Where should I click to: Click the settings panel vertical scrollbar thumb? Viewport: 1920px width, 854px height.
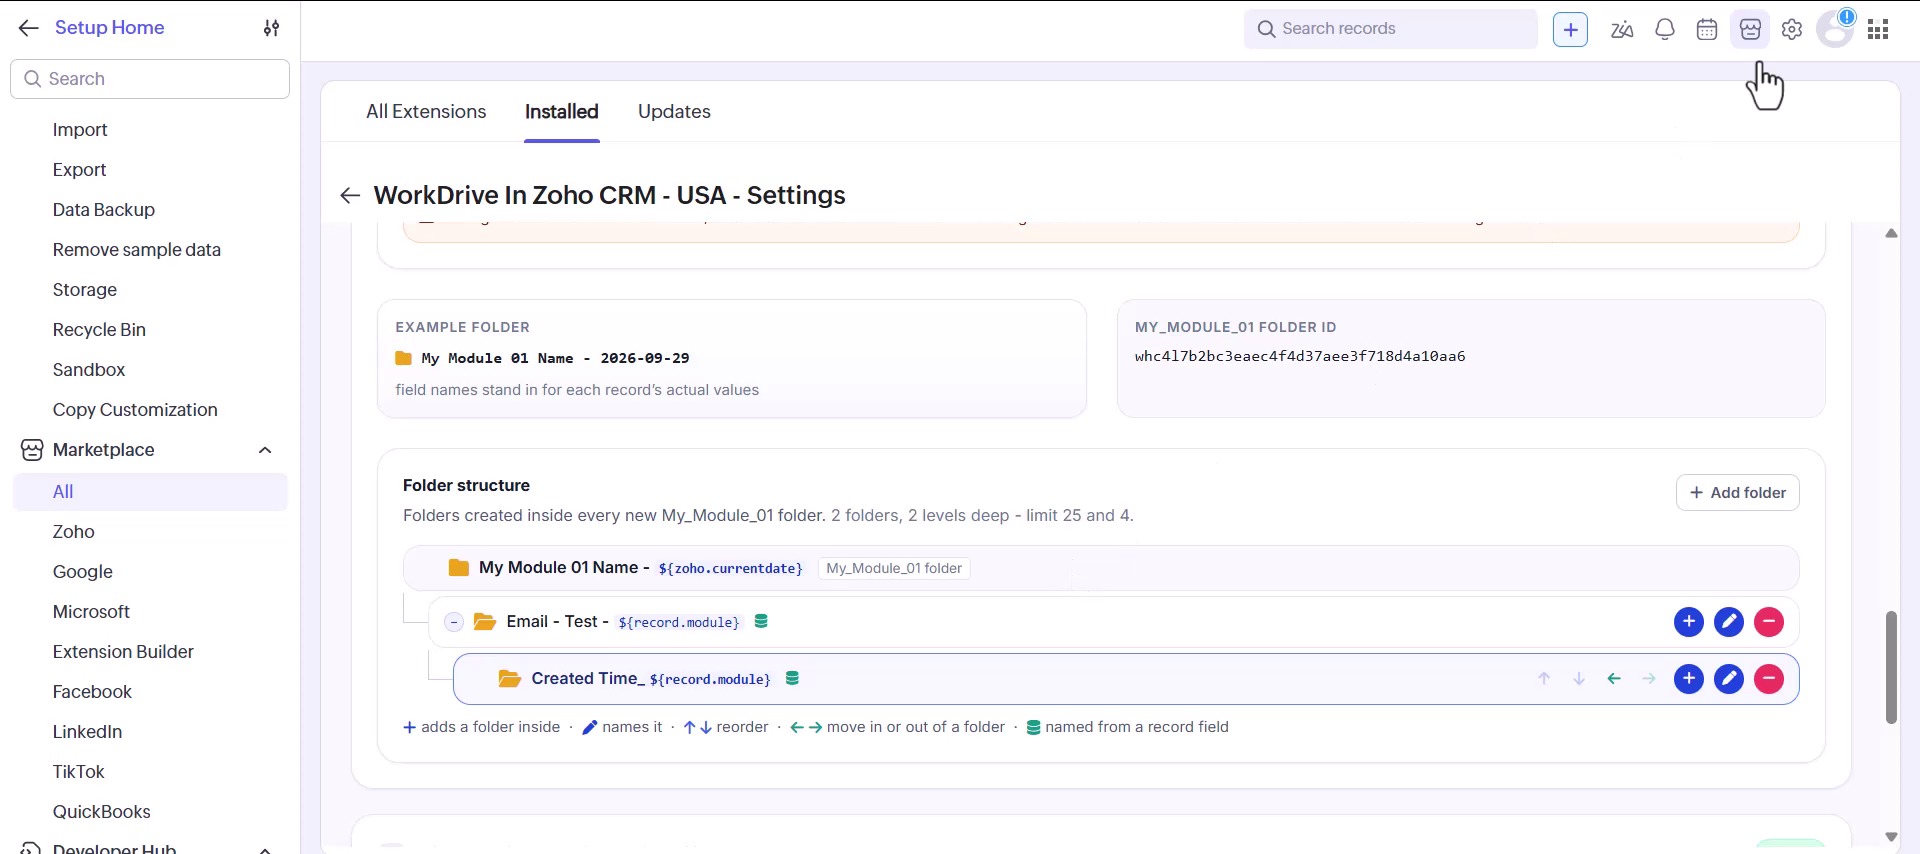tap(1891, 667)
